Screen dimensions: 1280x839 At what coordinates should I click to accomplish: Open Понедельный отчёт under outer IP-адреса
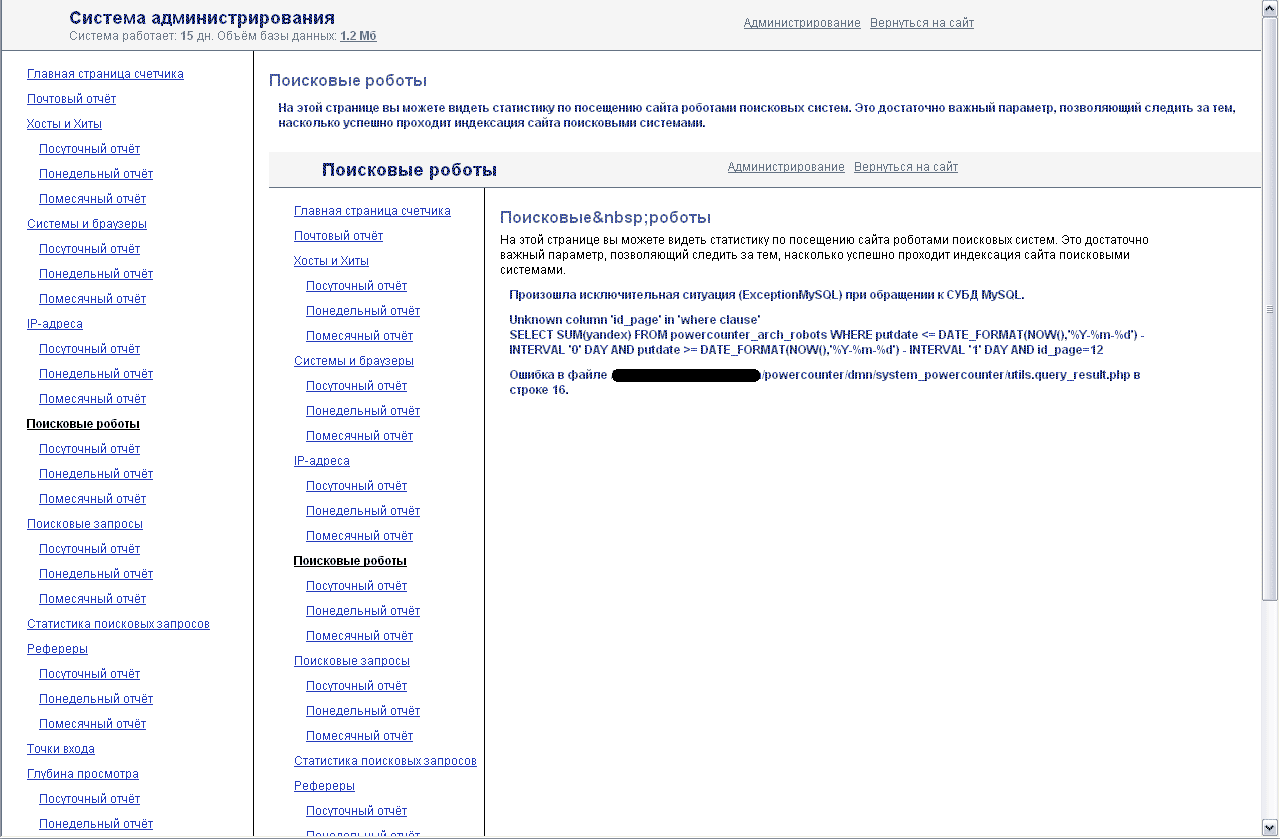tap(96, 374)
